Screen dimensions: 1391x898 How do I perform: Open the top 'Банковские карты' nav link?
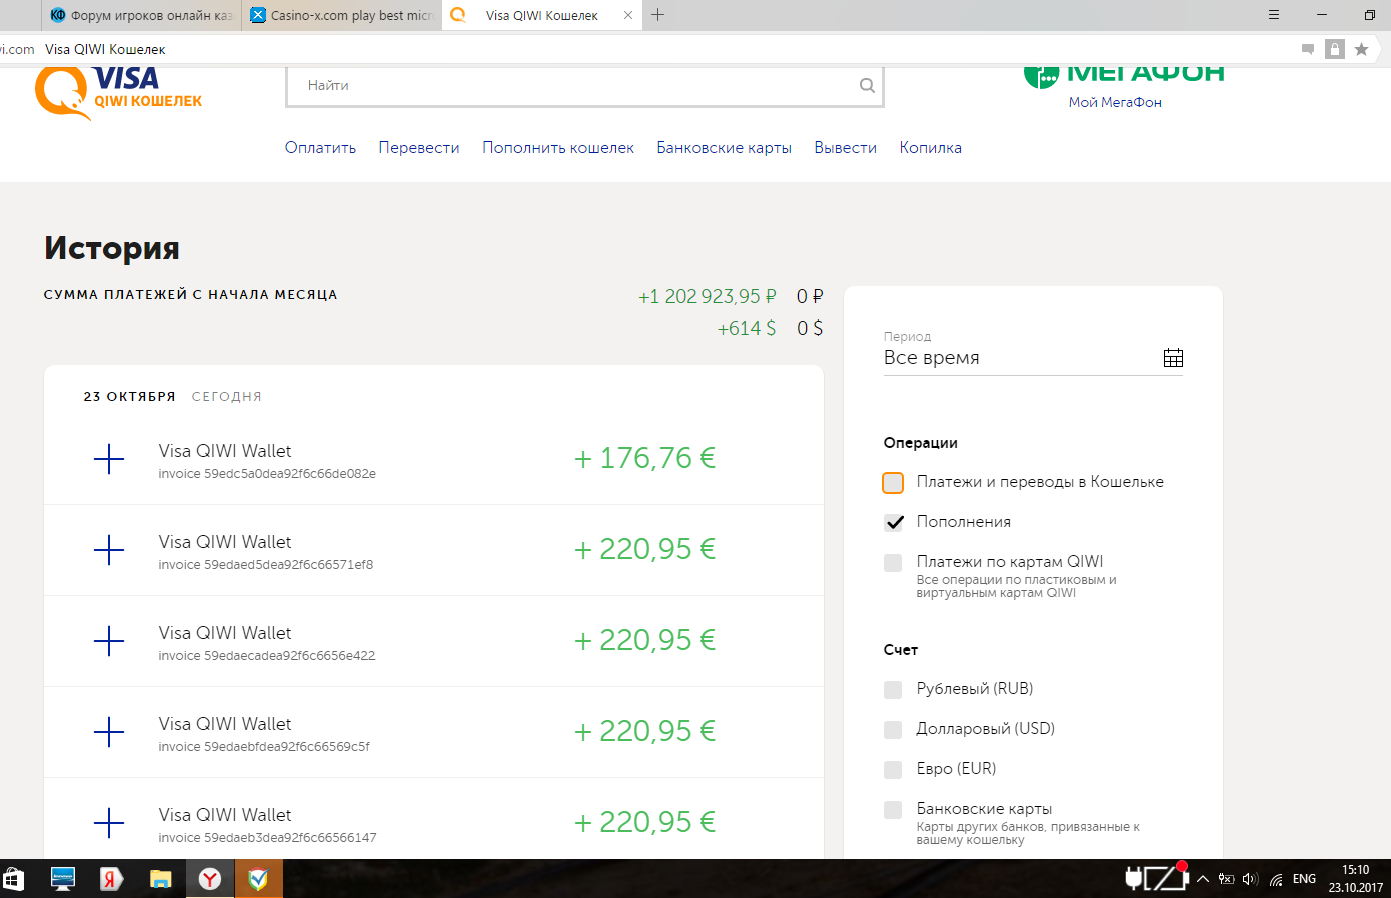click(724, 148)
